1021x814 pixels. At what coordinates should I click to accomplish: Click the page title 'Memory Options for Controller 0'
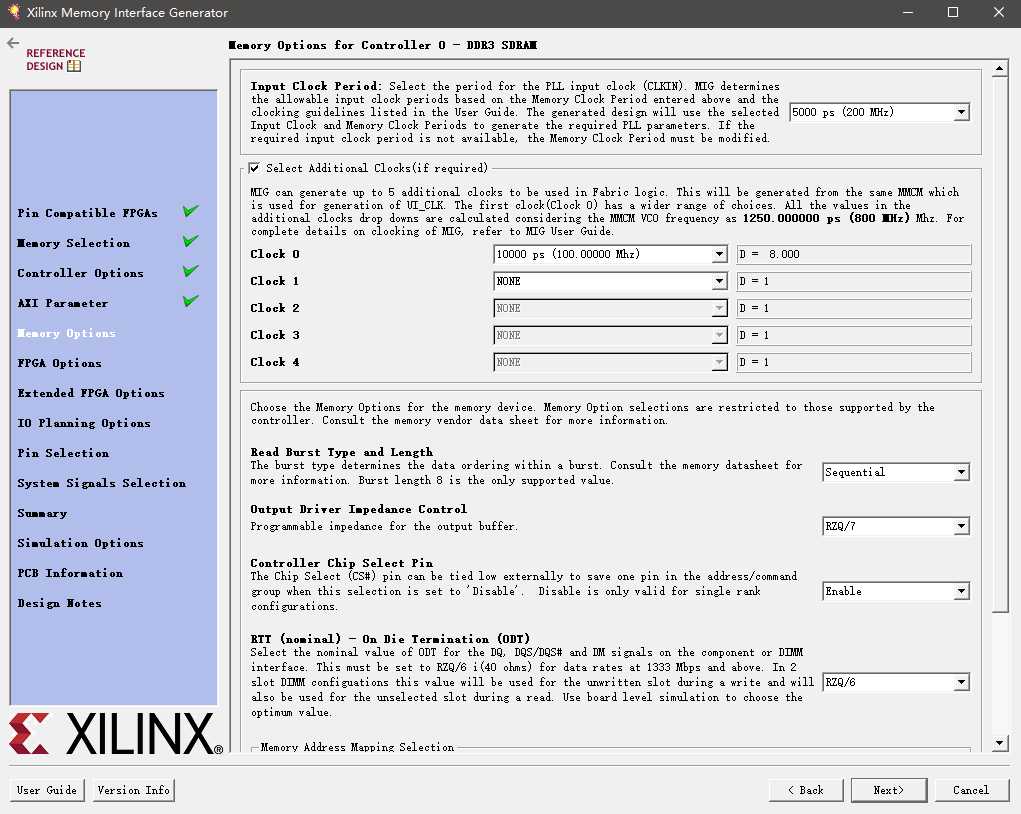[382, 45]
